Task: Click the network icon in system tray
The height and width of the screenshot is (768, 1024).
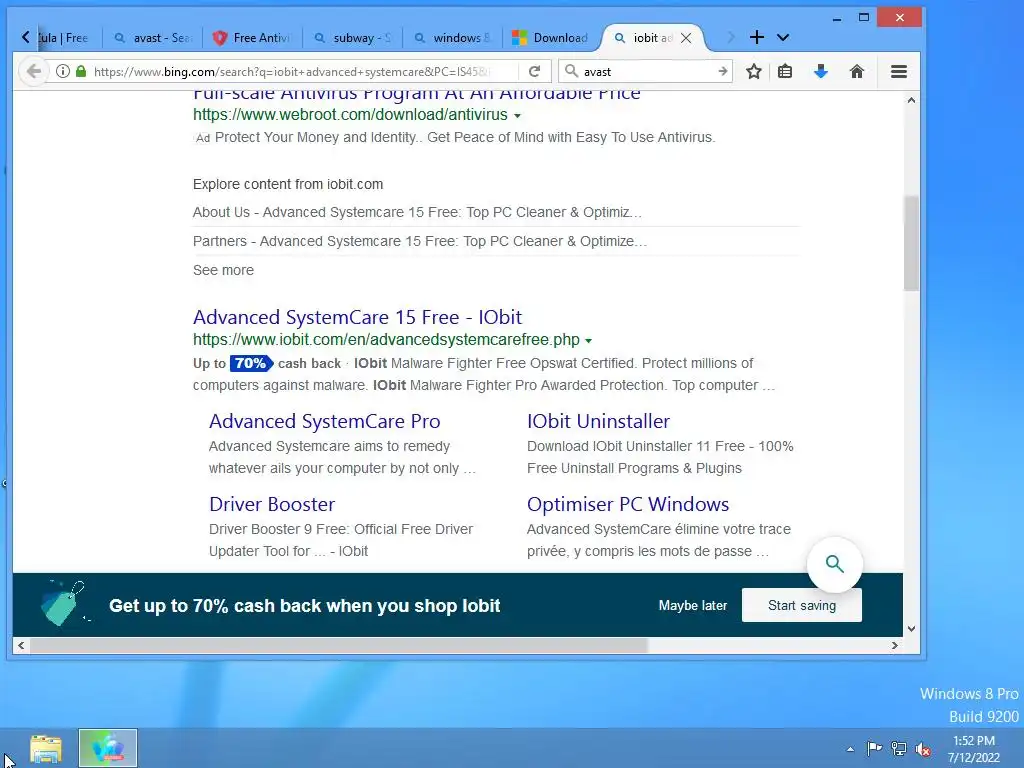Action: tap(899, 748)
